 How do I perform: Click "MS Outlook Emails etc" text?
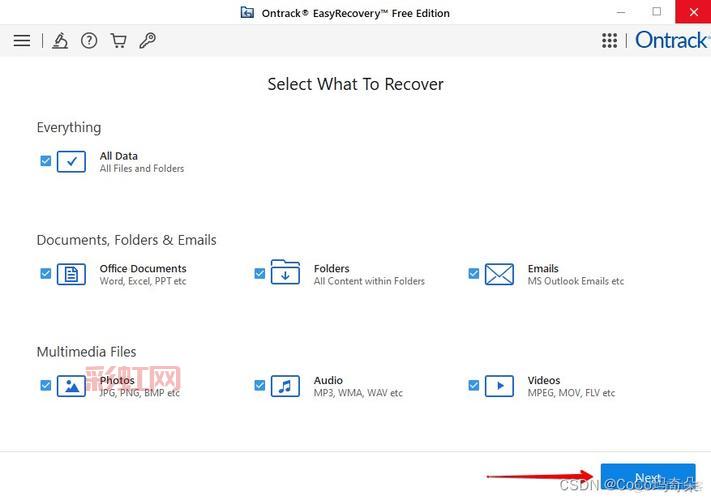coord(576,281)
